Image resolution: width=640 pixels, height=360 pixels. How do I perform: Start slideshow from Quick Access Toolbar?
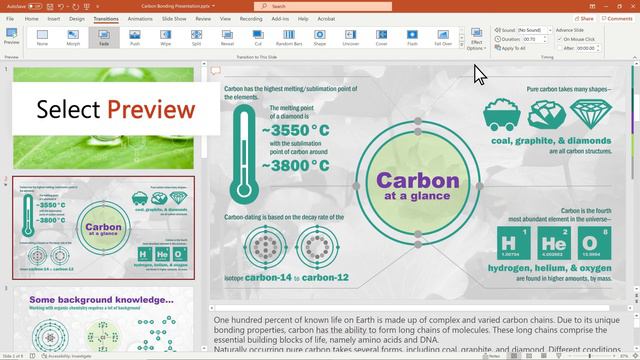click(87, 7)
